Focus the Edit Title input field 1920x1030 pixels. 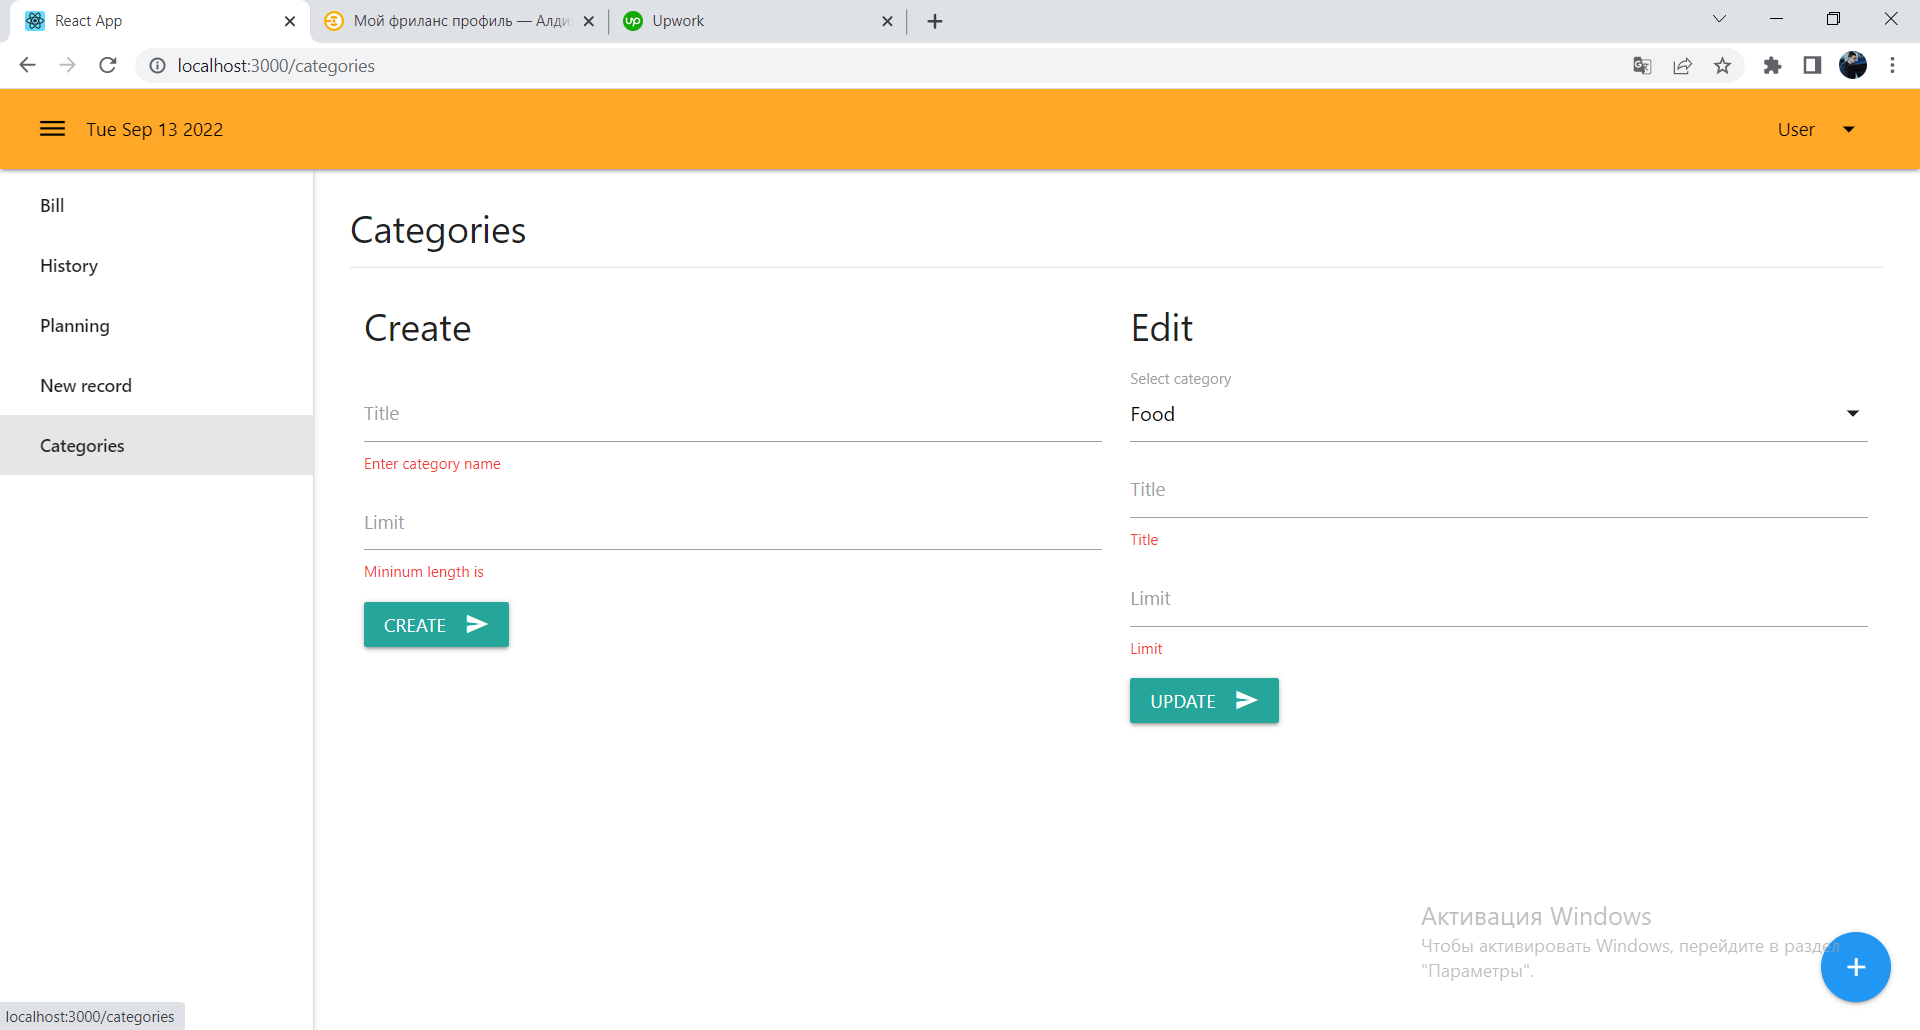1498,490
